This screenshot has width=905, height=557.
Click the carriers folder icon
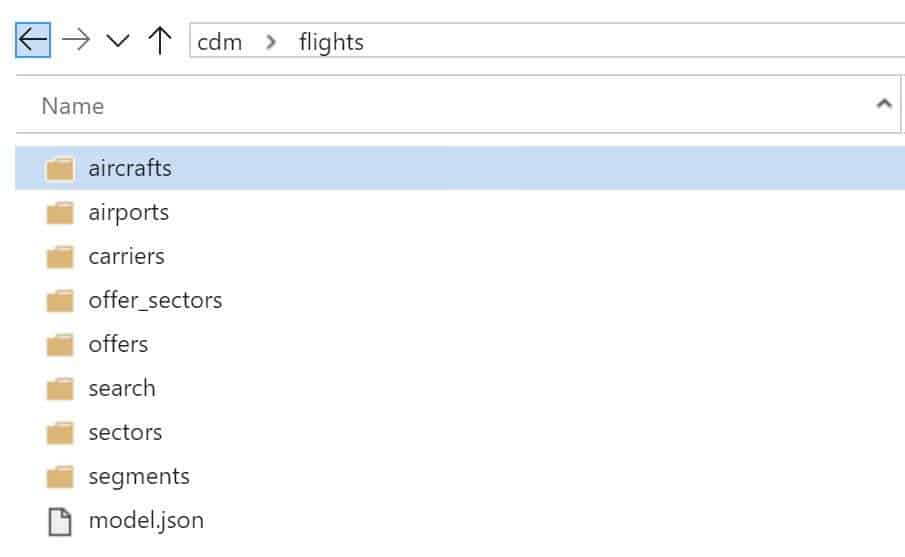click(60, 256)
